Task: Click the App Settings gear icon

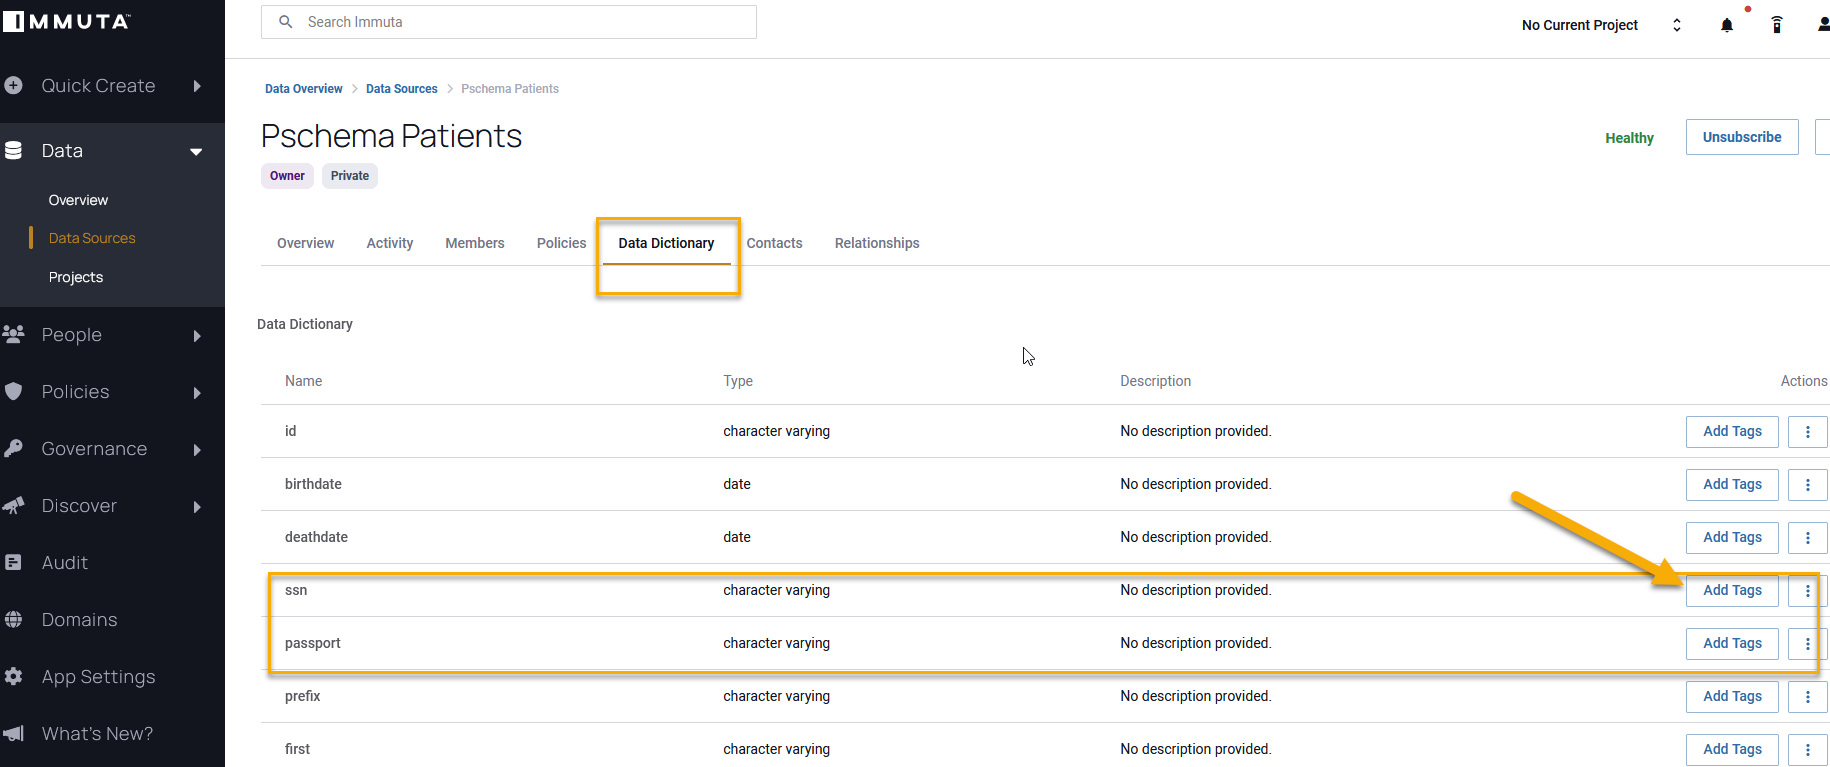Action: pos(13,677)
